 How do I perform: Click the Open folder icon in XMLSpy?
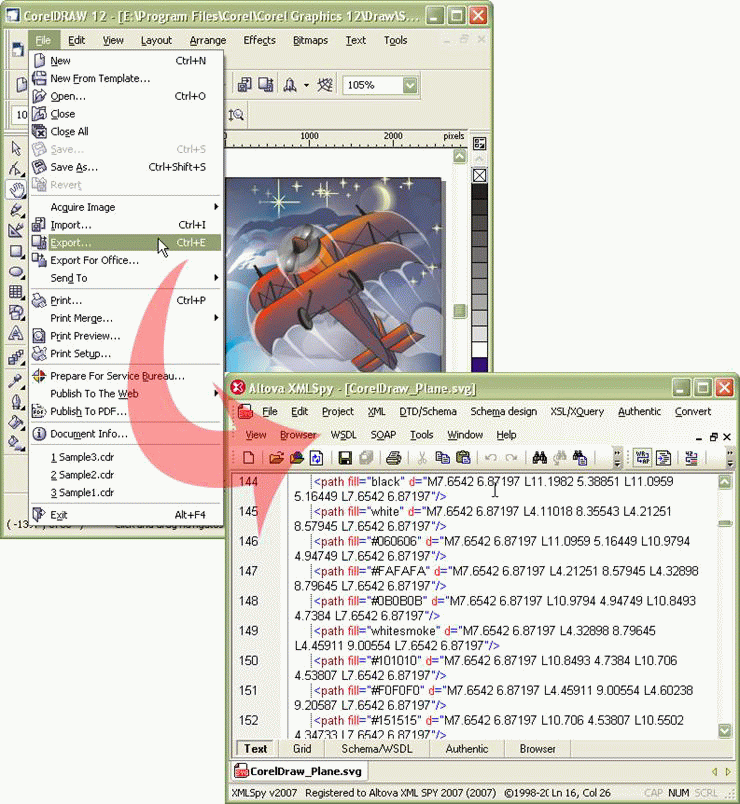(x=276, y=457)
